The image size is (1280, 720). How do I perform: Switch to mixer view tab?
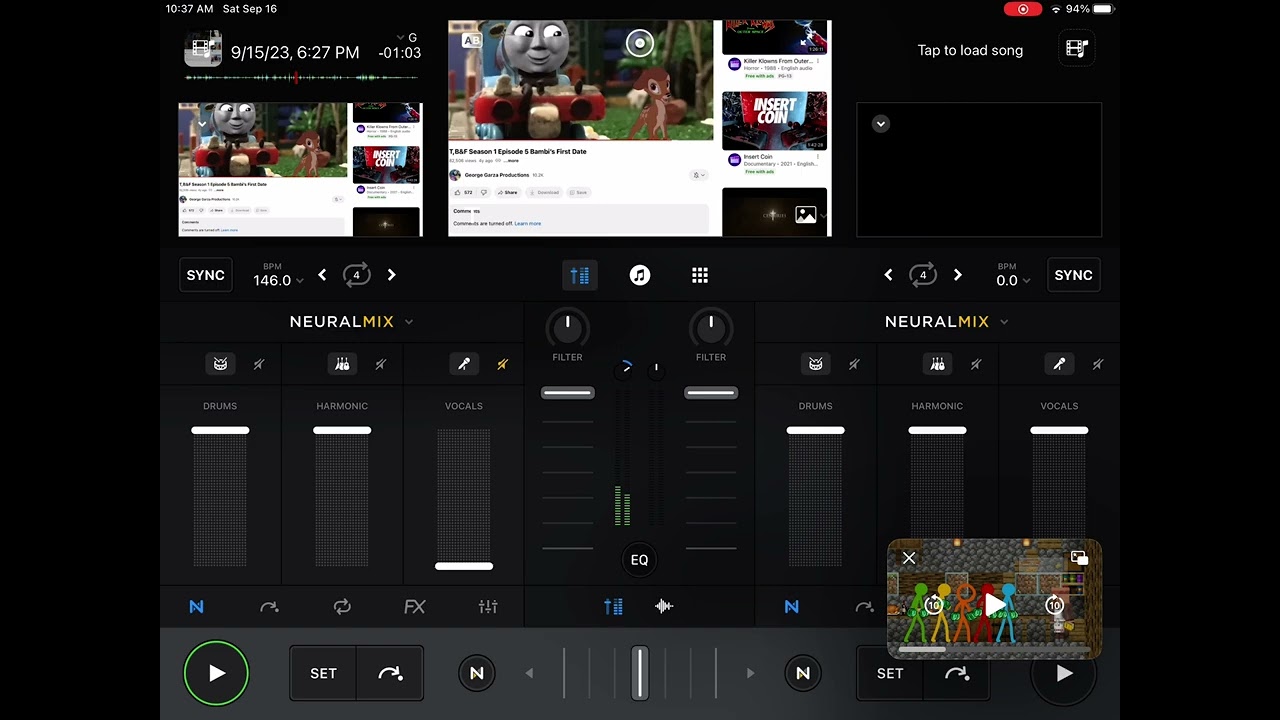click(x=580, y=275)
